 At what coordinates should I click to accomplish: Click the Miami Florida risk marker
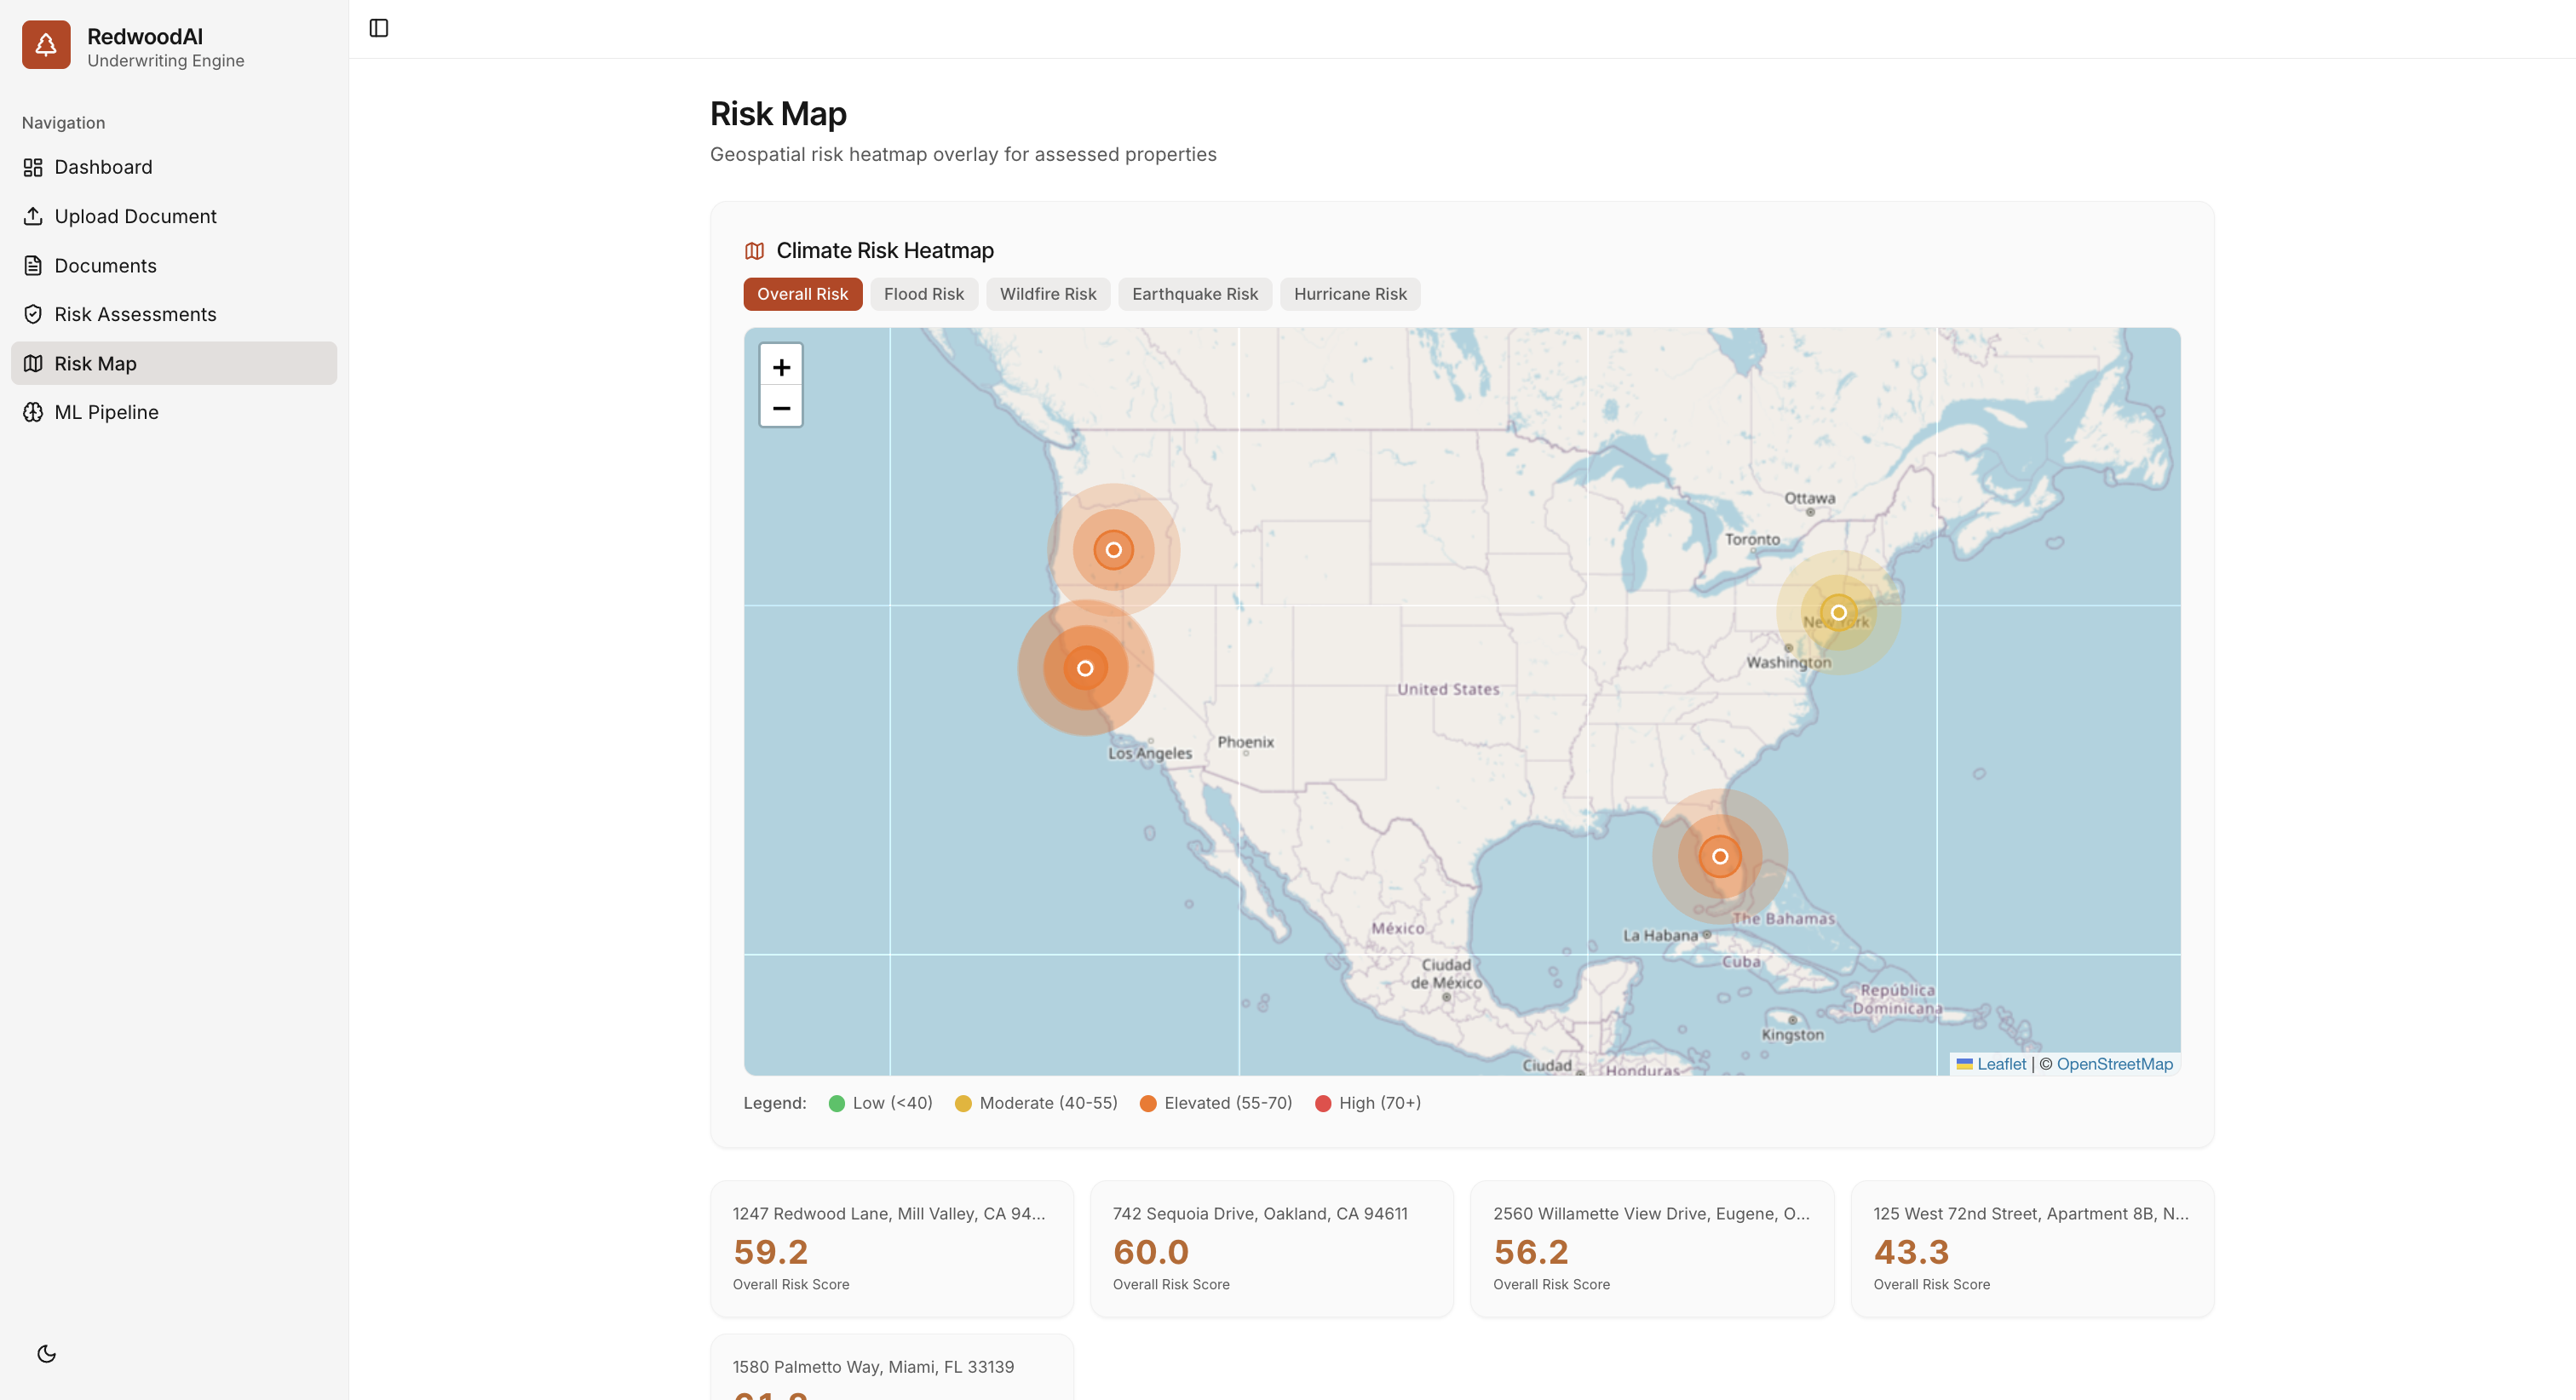point(1719,856)
